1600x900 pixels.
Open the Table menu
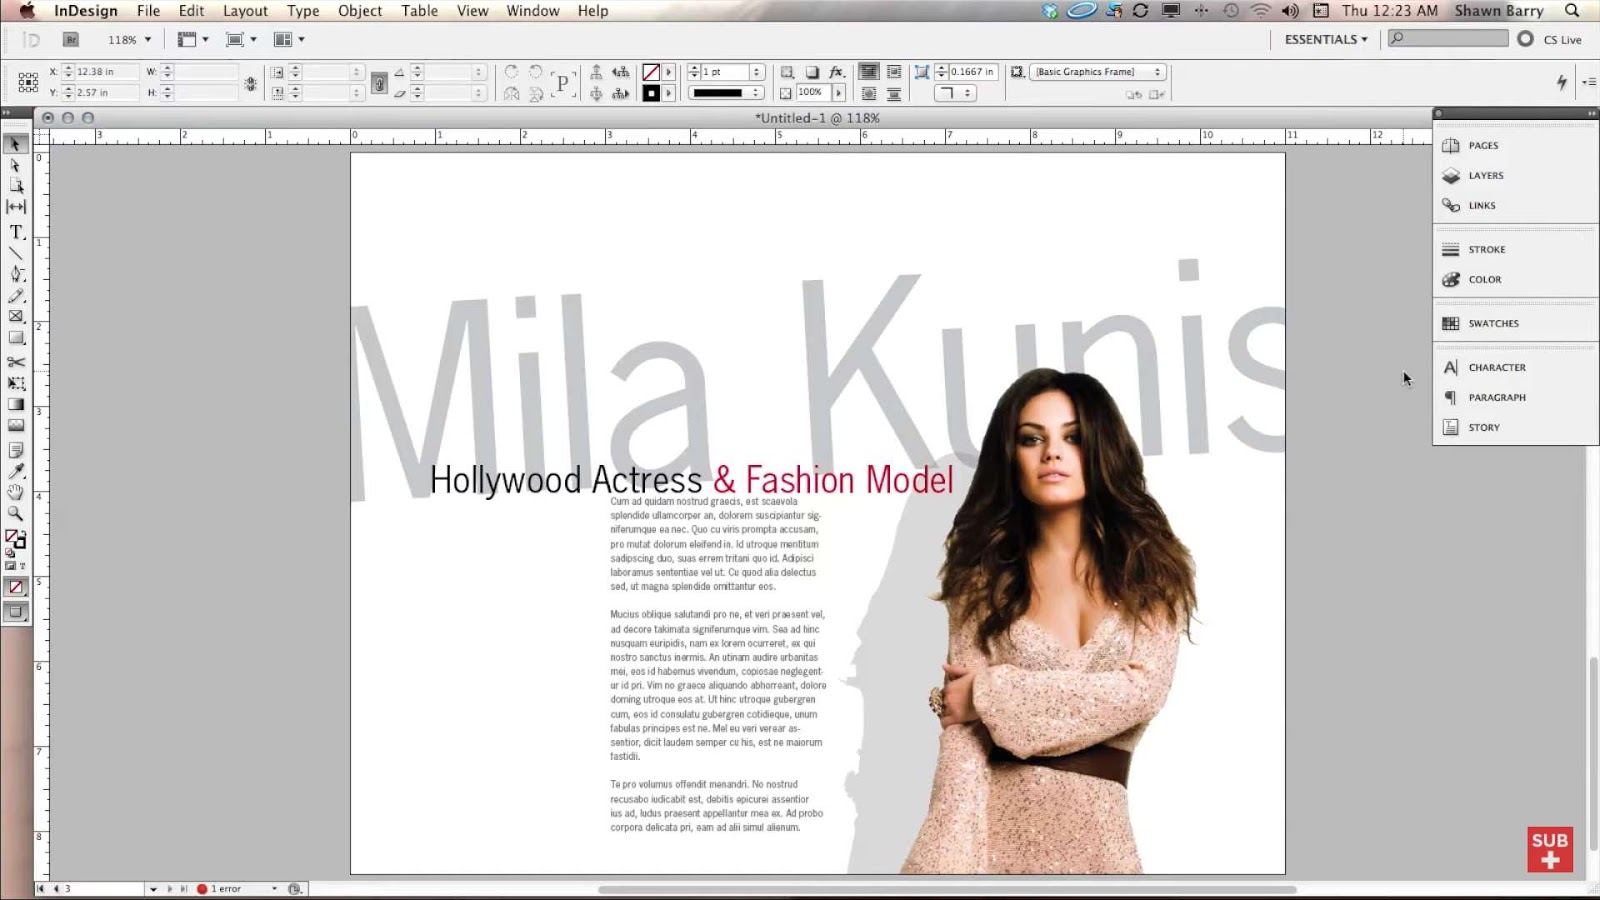[420, 11]
